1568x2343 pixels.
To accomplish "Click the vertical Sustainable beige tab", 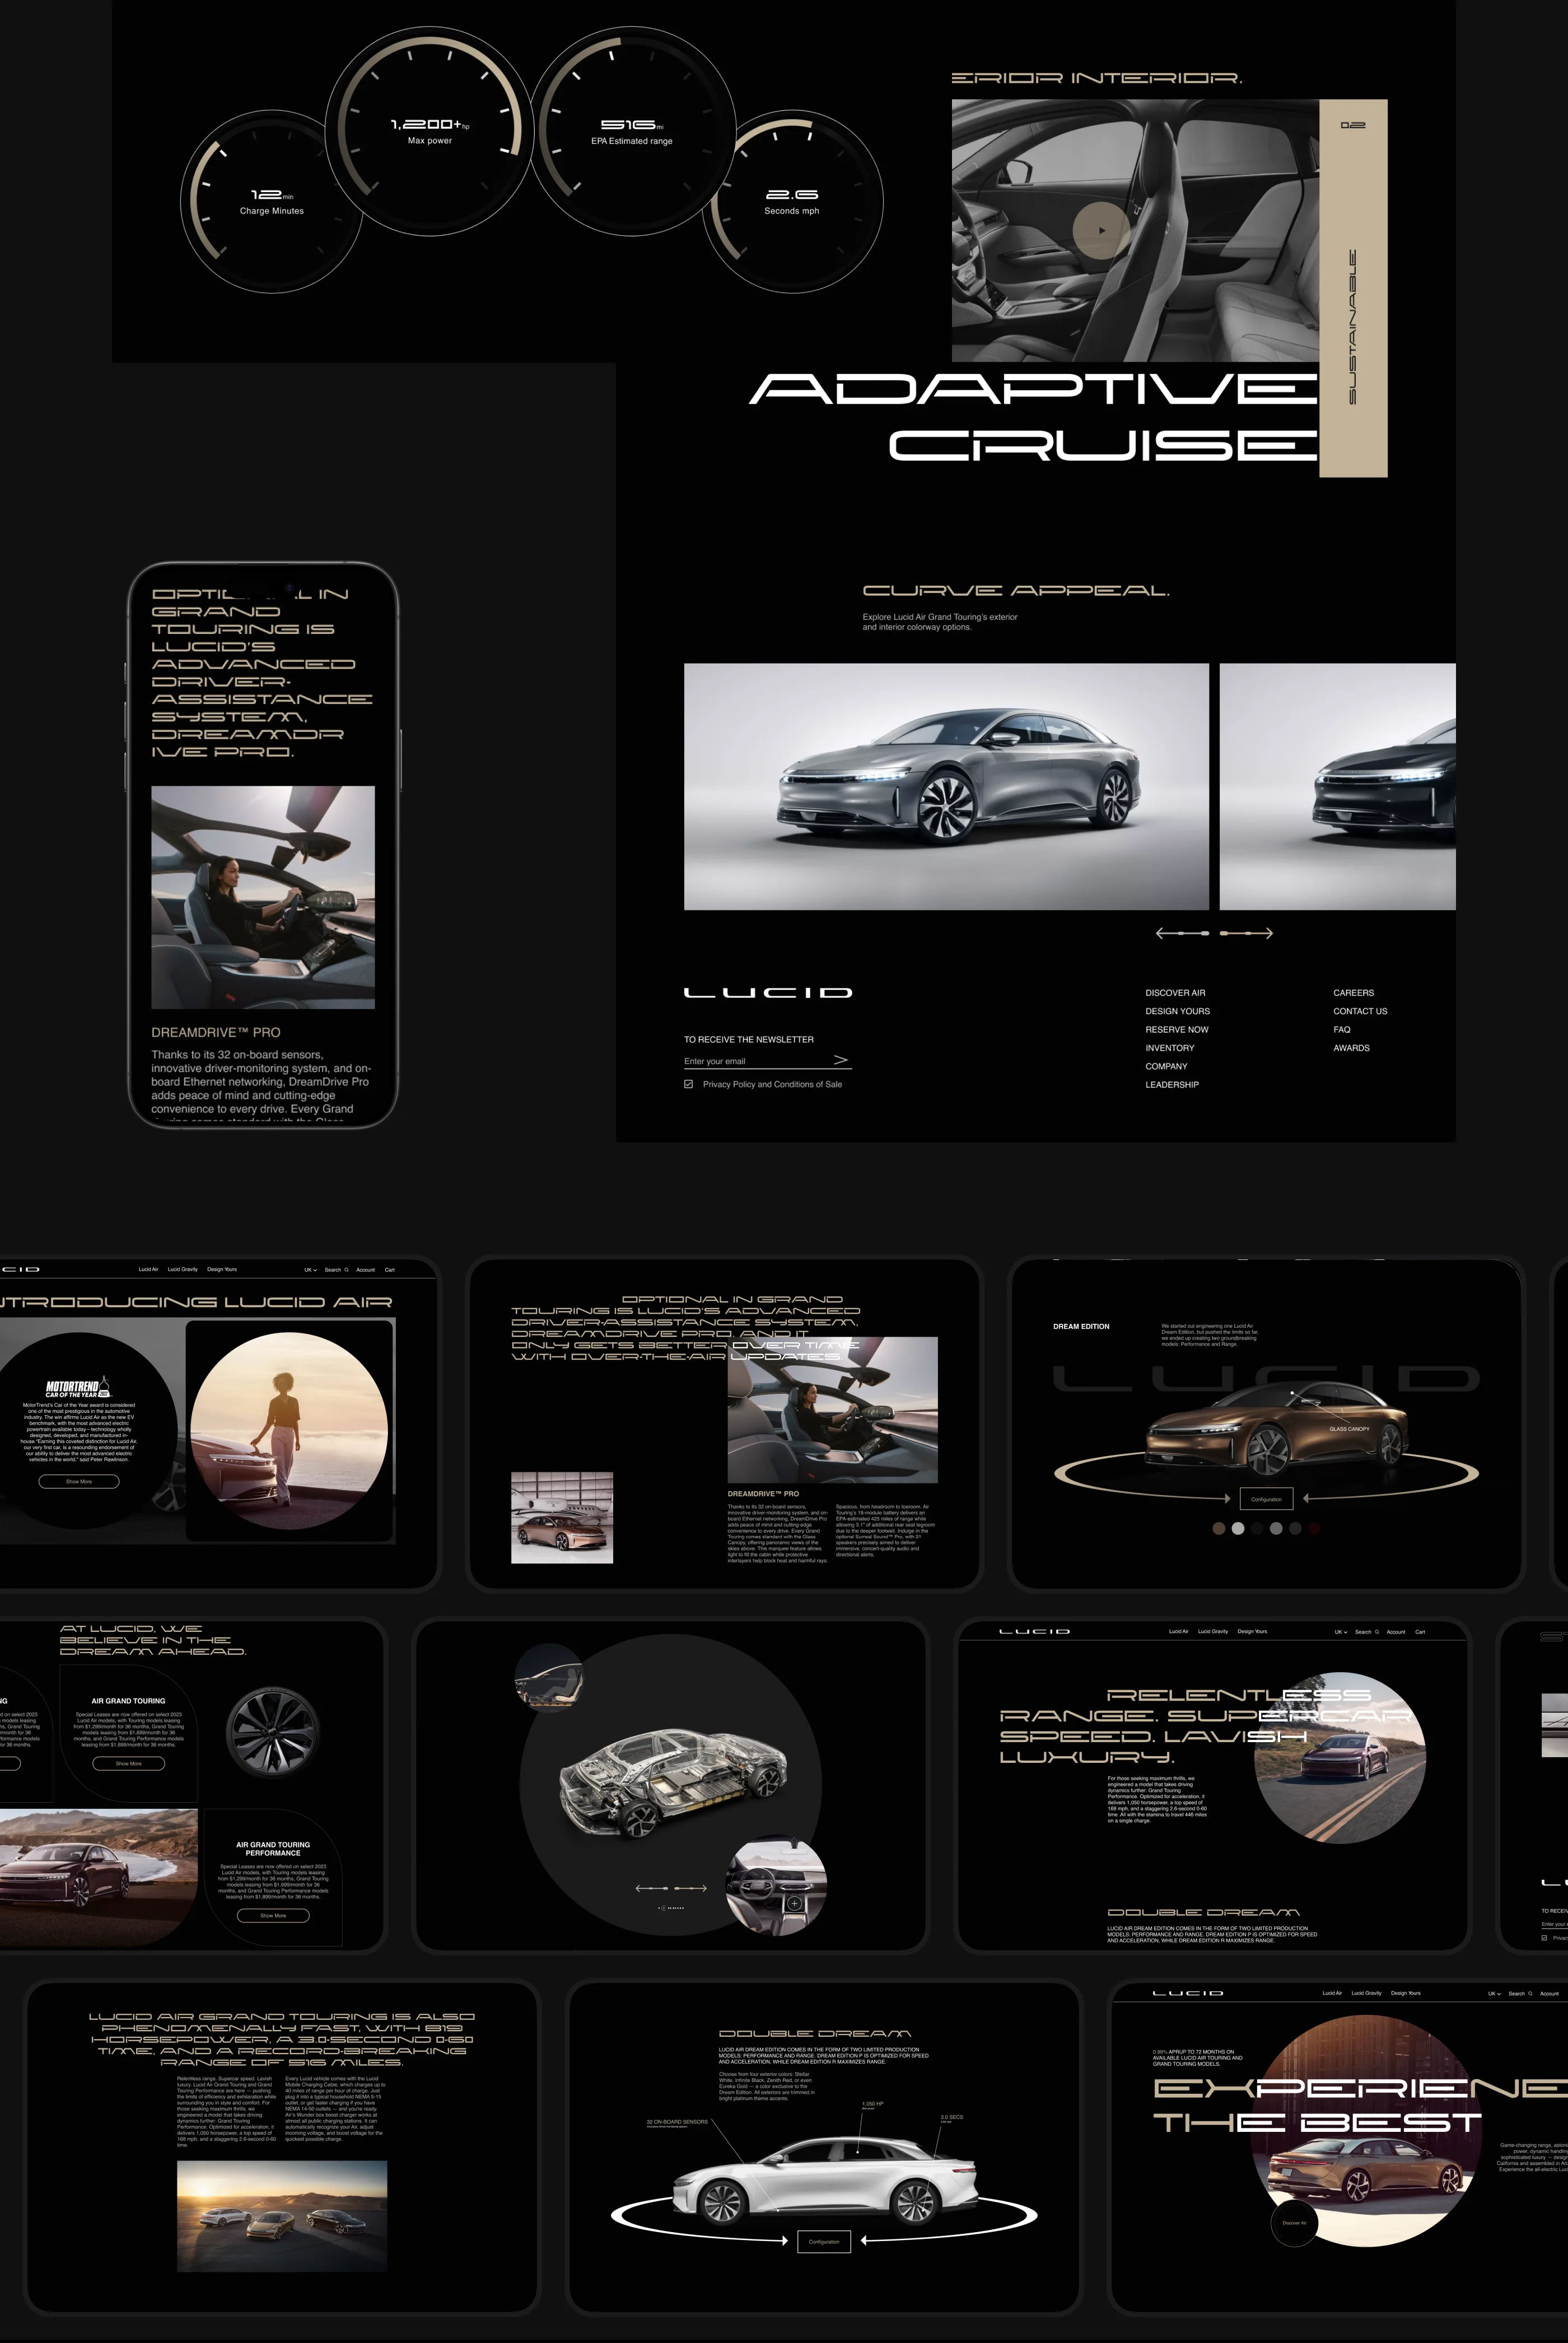I will [1353, 288].
